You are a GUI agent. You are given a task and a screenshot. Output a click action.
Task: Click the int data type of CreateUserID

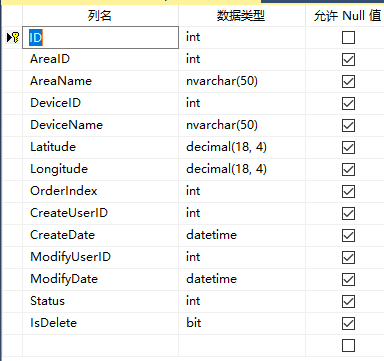[242, 213]
